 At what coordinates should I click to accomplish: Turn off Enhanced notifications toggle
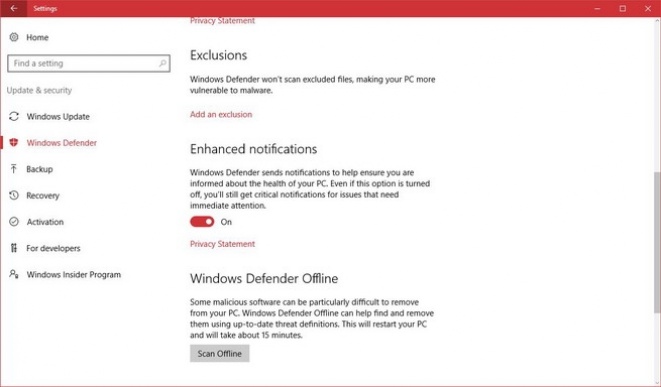pos(202,222)
